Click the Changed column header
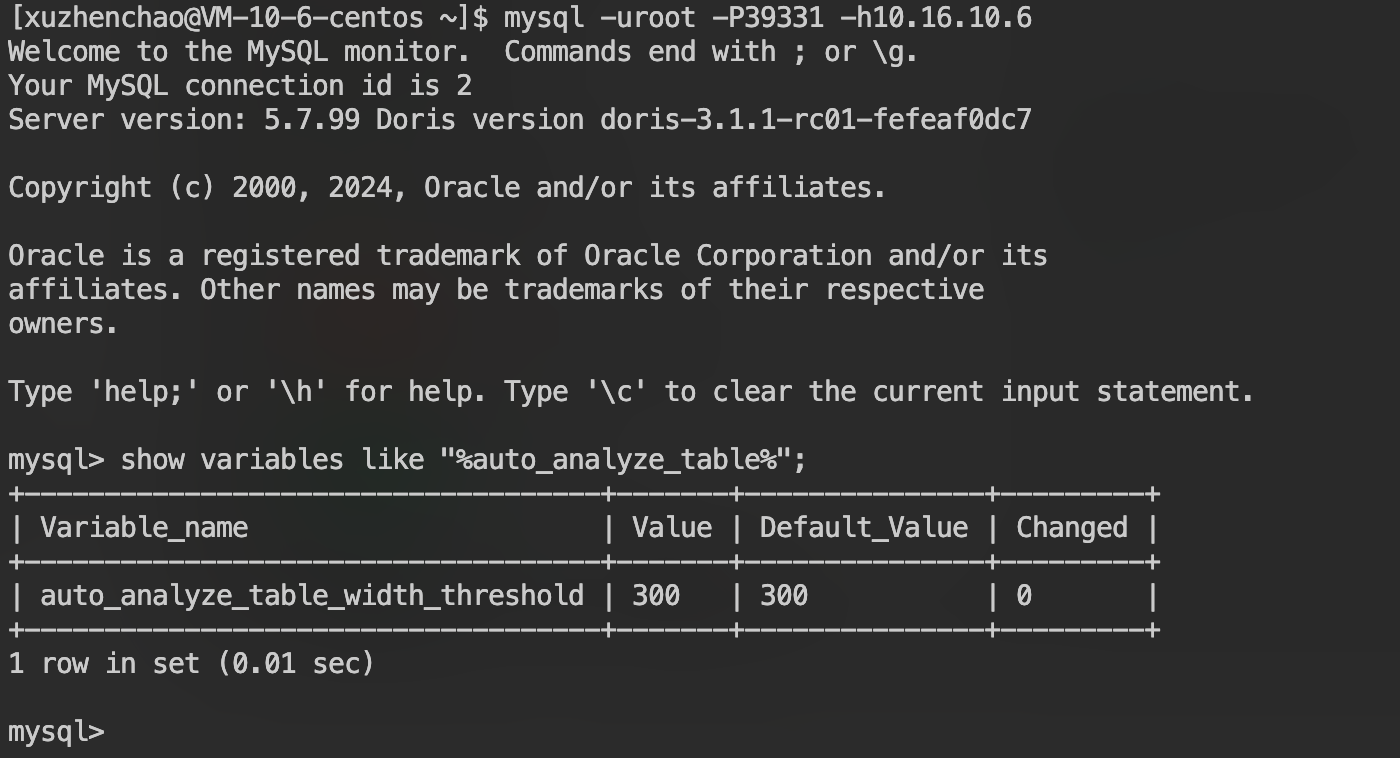Viewport: 1400px width, 758px height. [x=1071, y=527]
